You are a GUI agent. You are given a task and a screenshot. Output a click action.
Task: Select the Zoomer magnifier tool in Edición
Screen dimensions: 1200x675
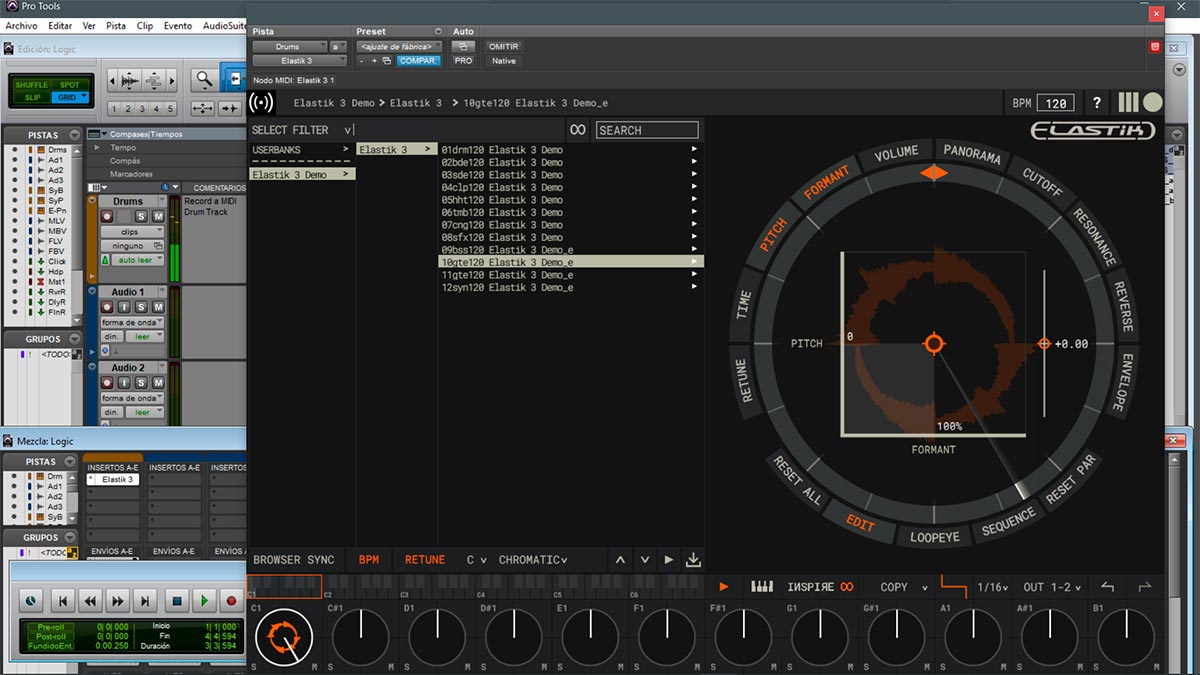(x=204, y=80)
